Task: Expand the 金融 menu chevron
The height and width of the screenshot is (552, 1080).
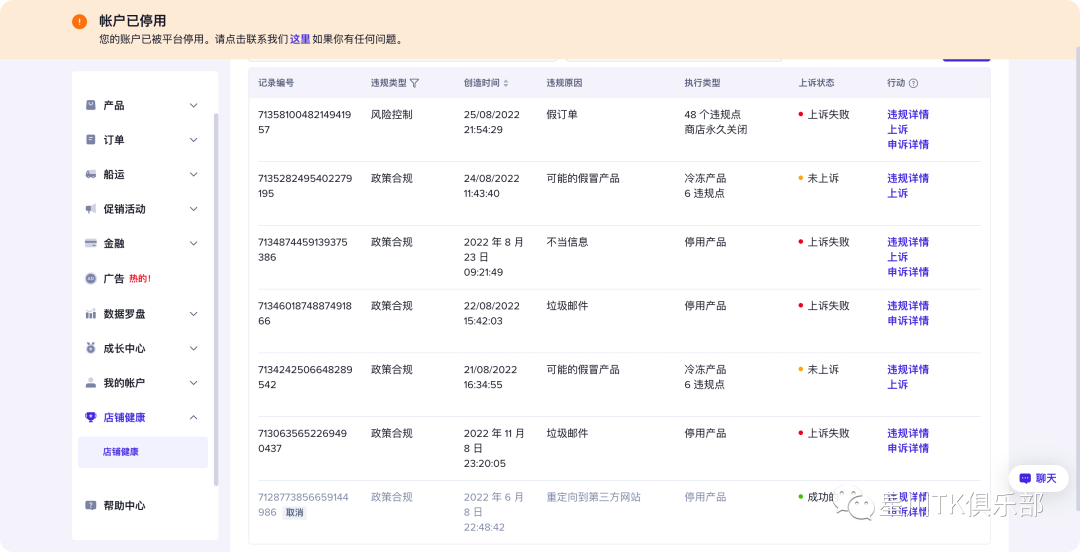Action: pos(194,243)
